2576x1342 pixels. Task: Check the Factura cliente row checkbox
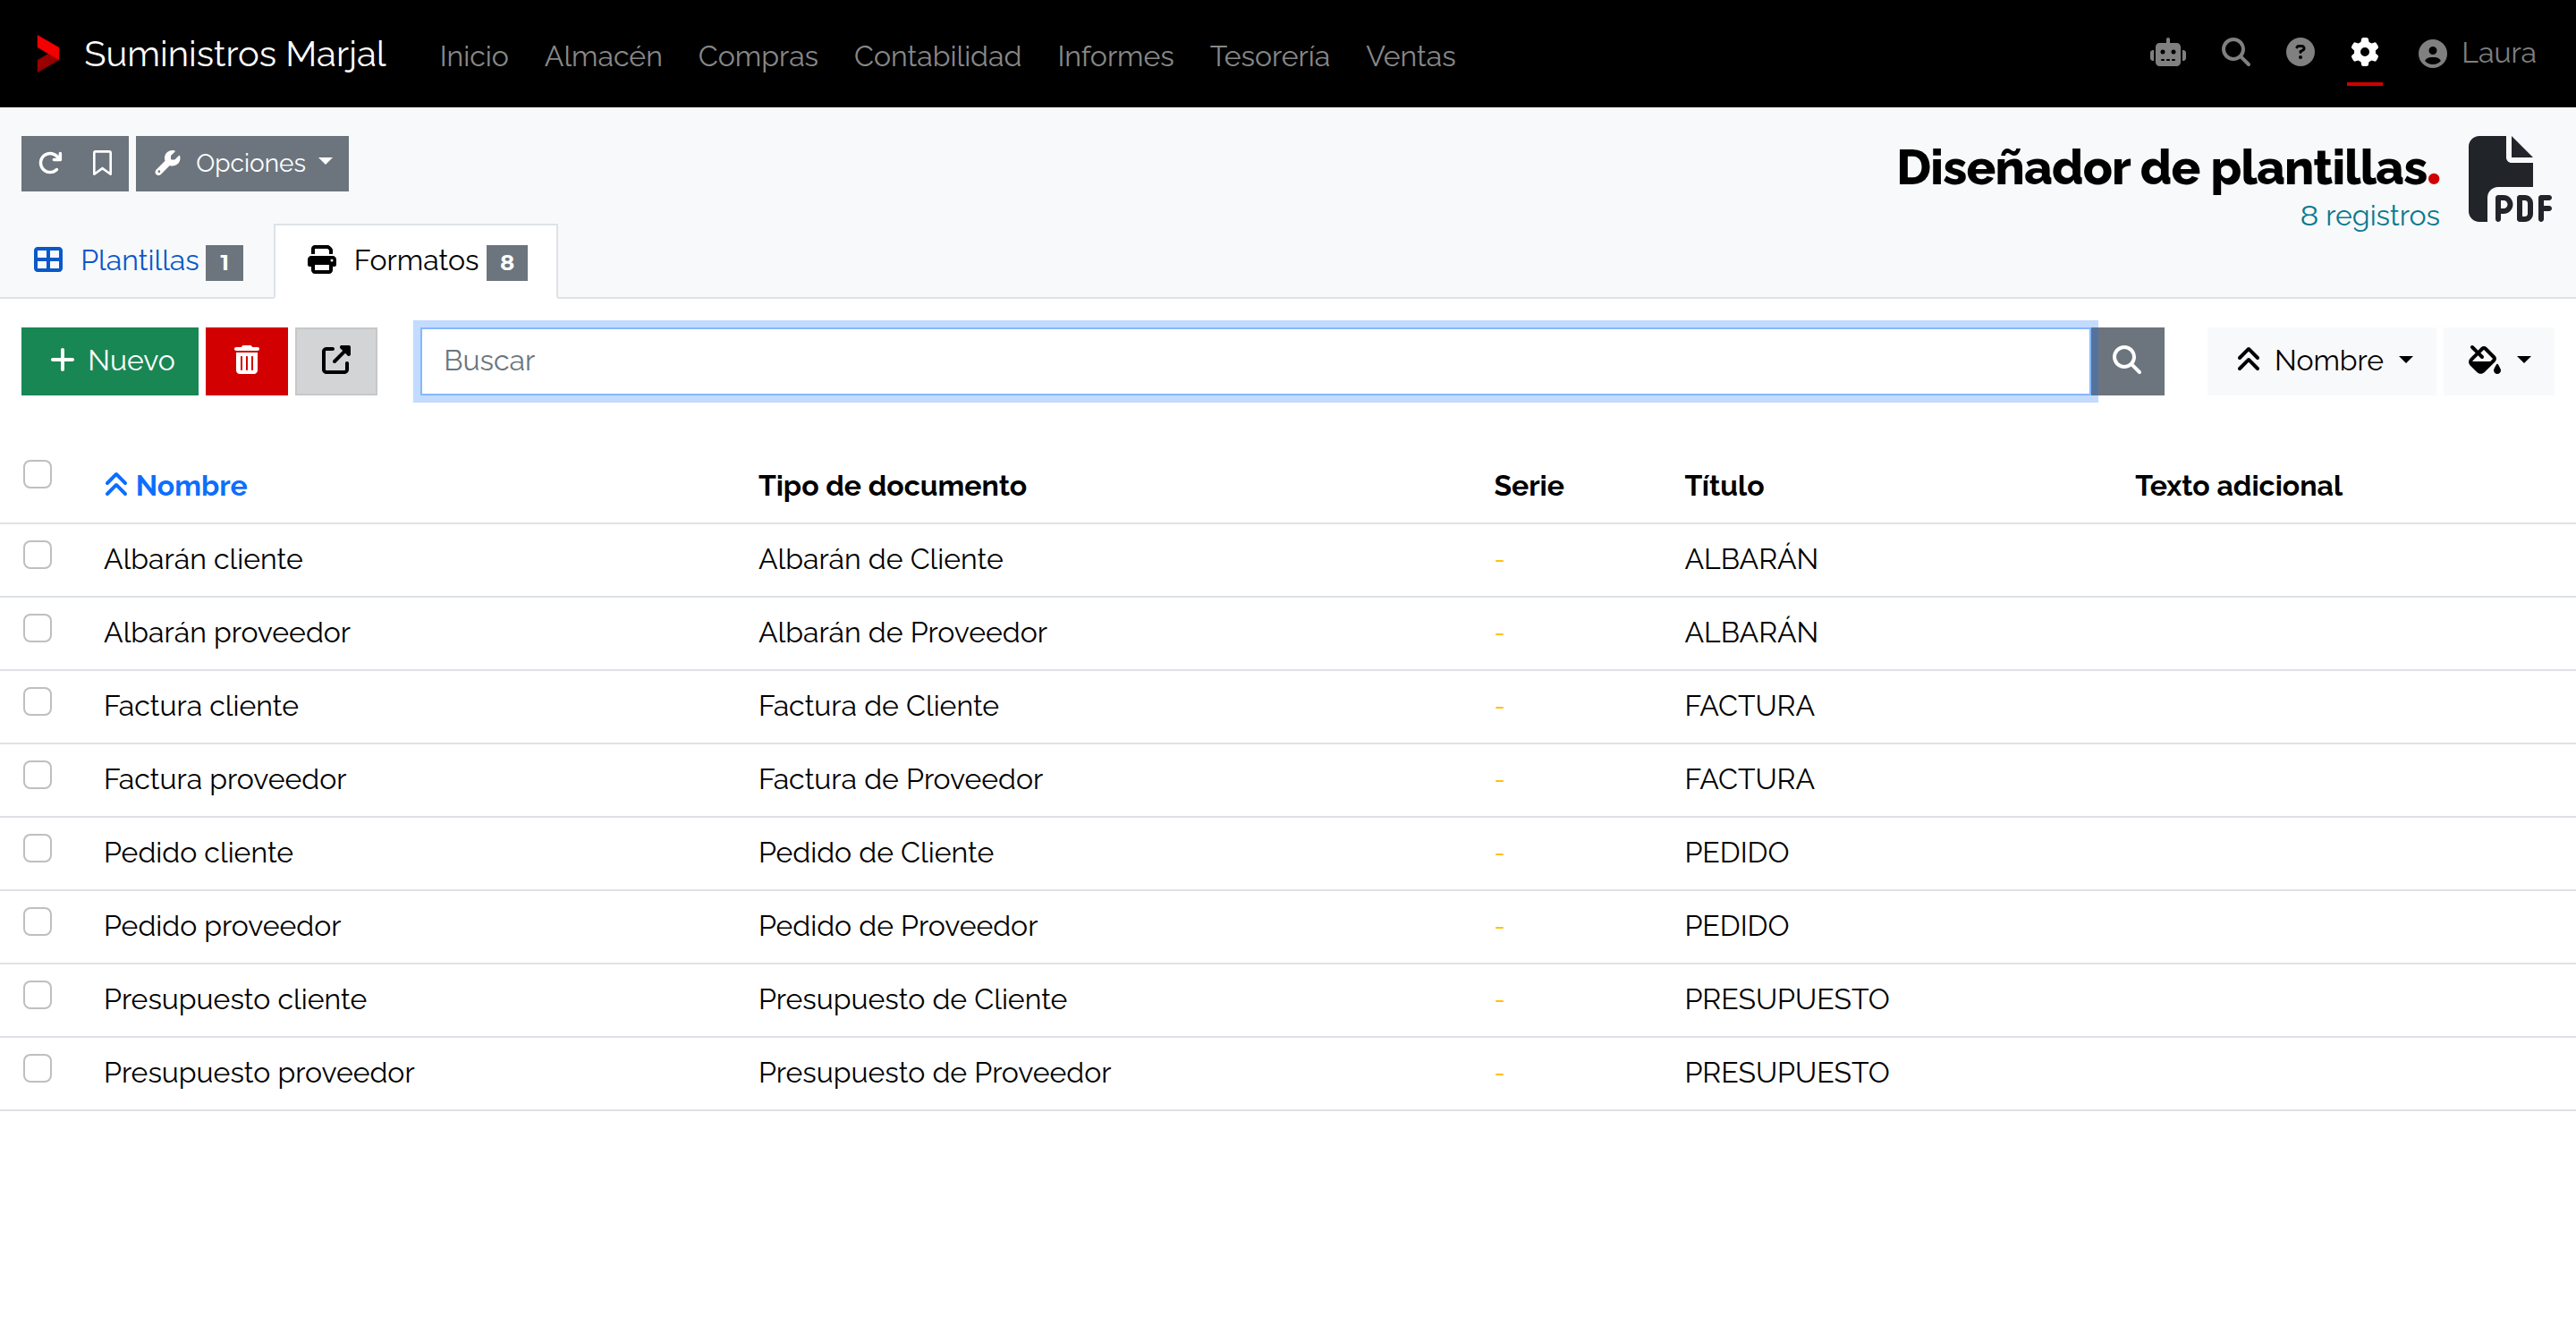38,702
